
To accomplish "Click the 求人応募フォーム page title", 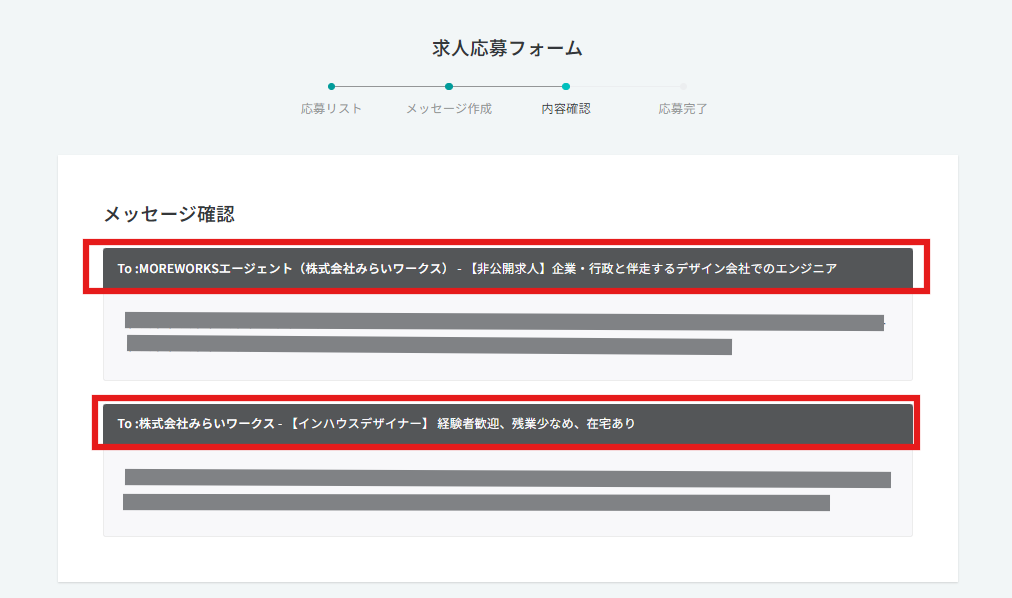I will [507, 48].
